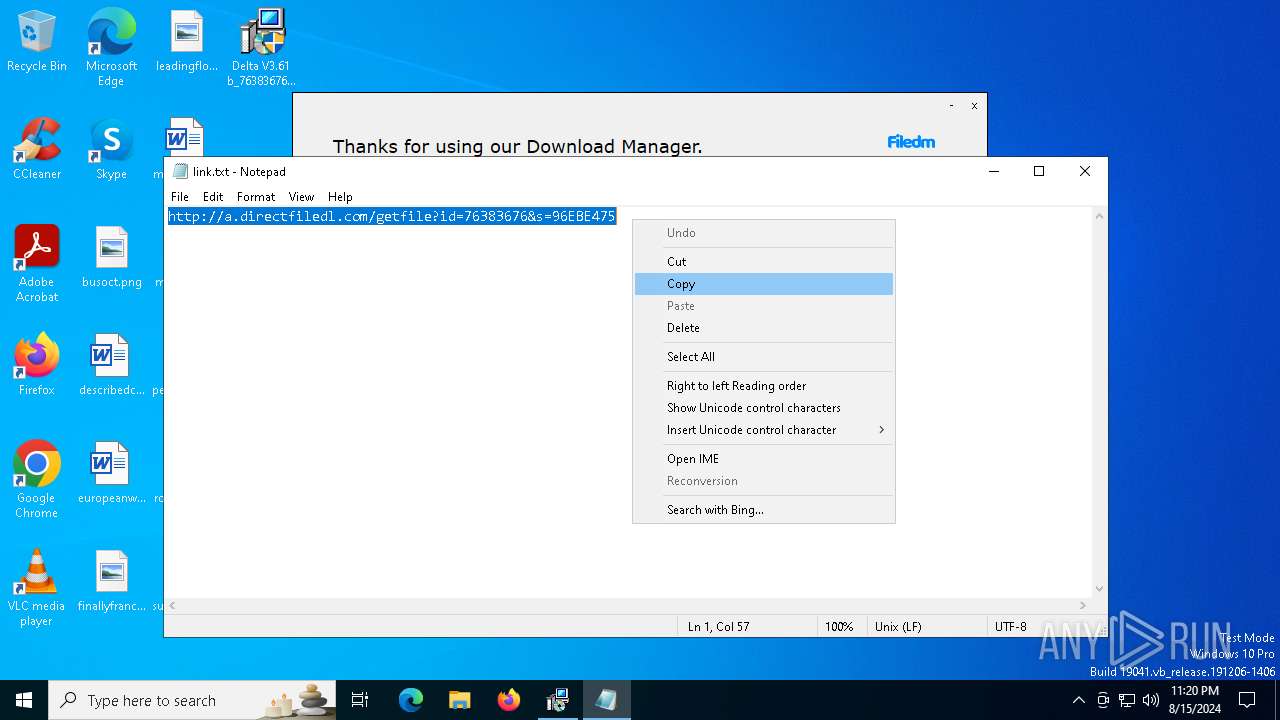Click the taskbar clock showing 11:20 PM
Viewport: 1280px width, 720px height.
(x=1194, y=700)
